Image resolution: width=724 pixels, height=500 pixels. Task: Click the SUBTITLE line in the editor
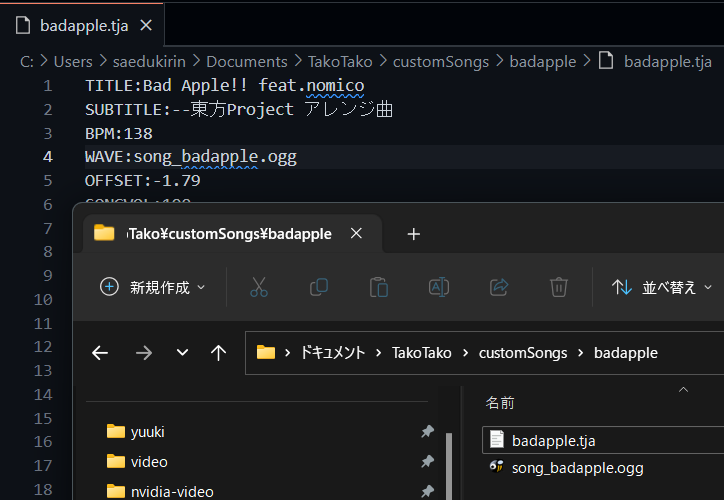(239, 109)
